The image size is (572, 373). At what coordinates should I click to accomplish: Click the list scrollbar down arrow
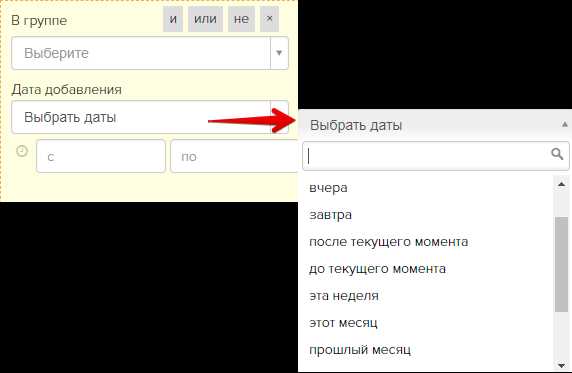click(561, 365)
